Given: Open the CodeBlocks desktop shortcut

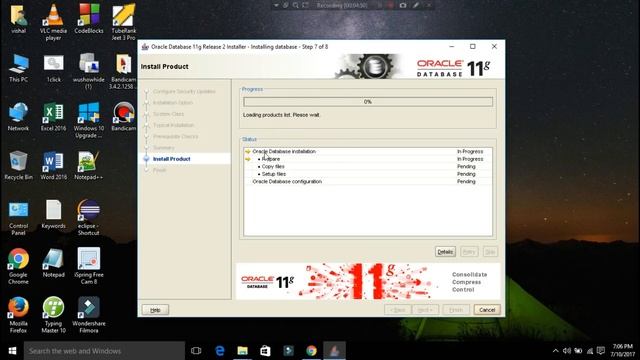Looking at the screenshot, I should (x=89, y=18).
